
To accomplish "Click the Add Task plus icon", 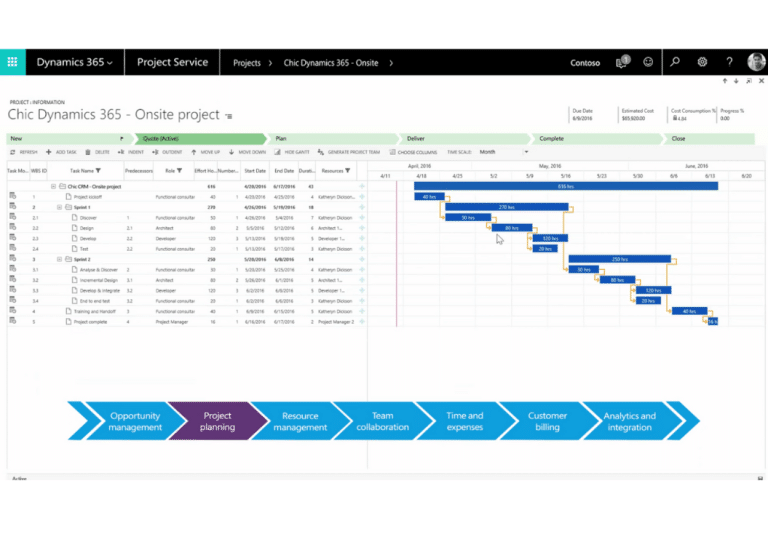I will [48, 152].
